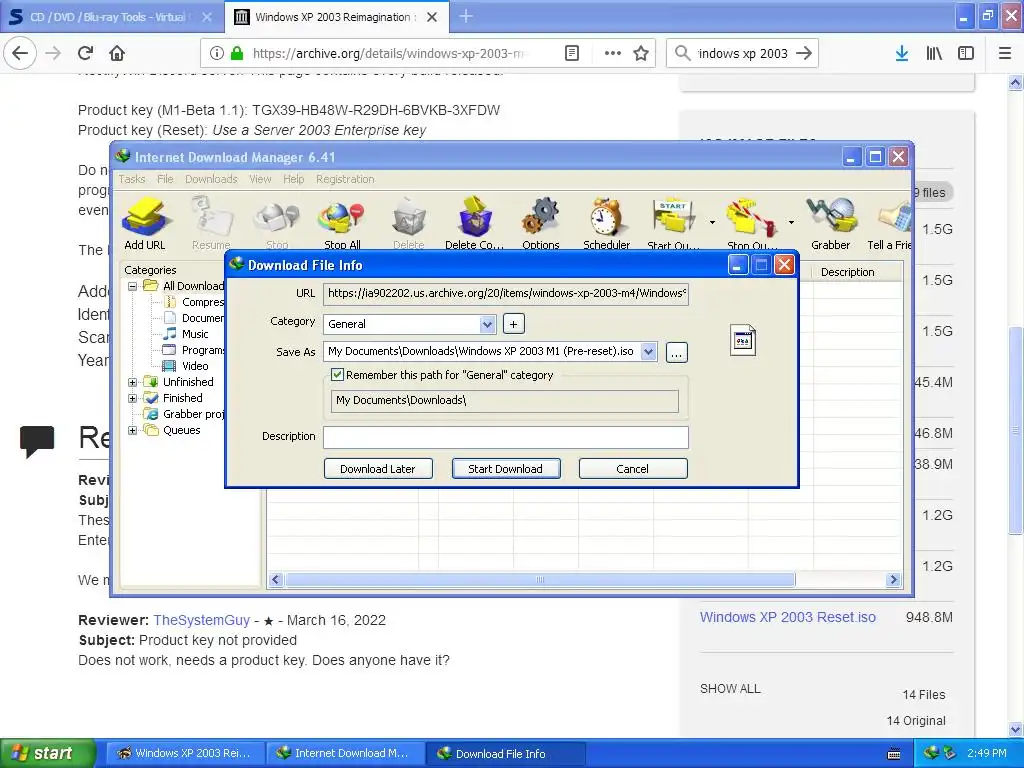Open Start Queue dropdown arrow
The width and height of the screenshot is (1024, 768).
pos(712,223)
